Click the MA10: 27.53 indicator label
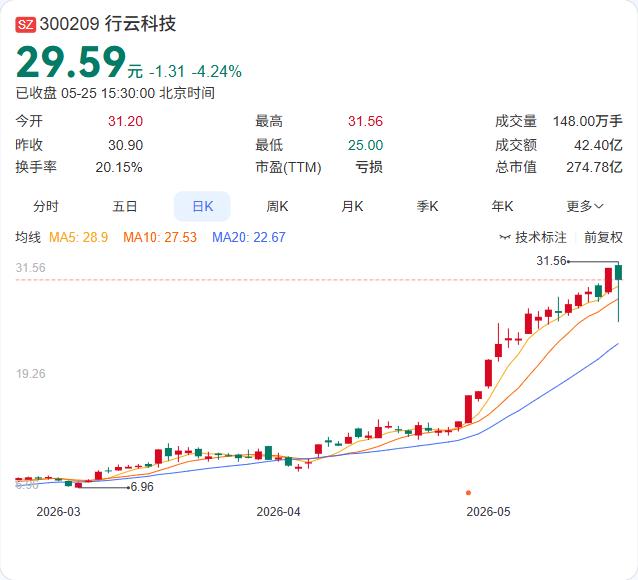The height and width of the screenshot is (580, 638). point(160,237)
